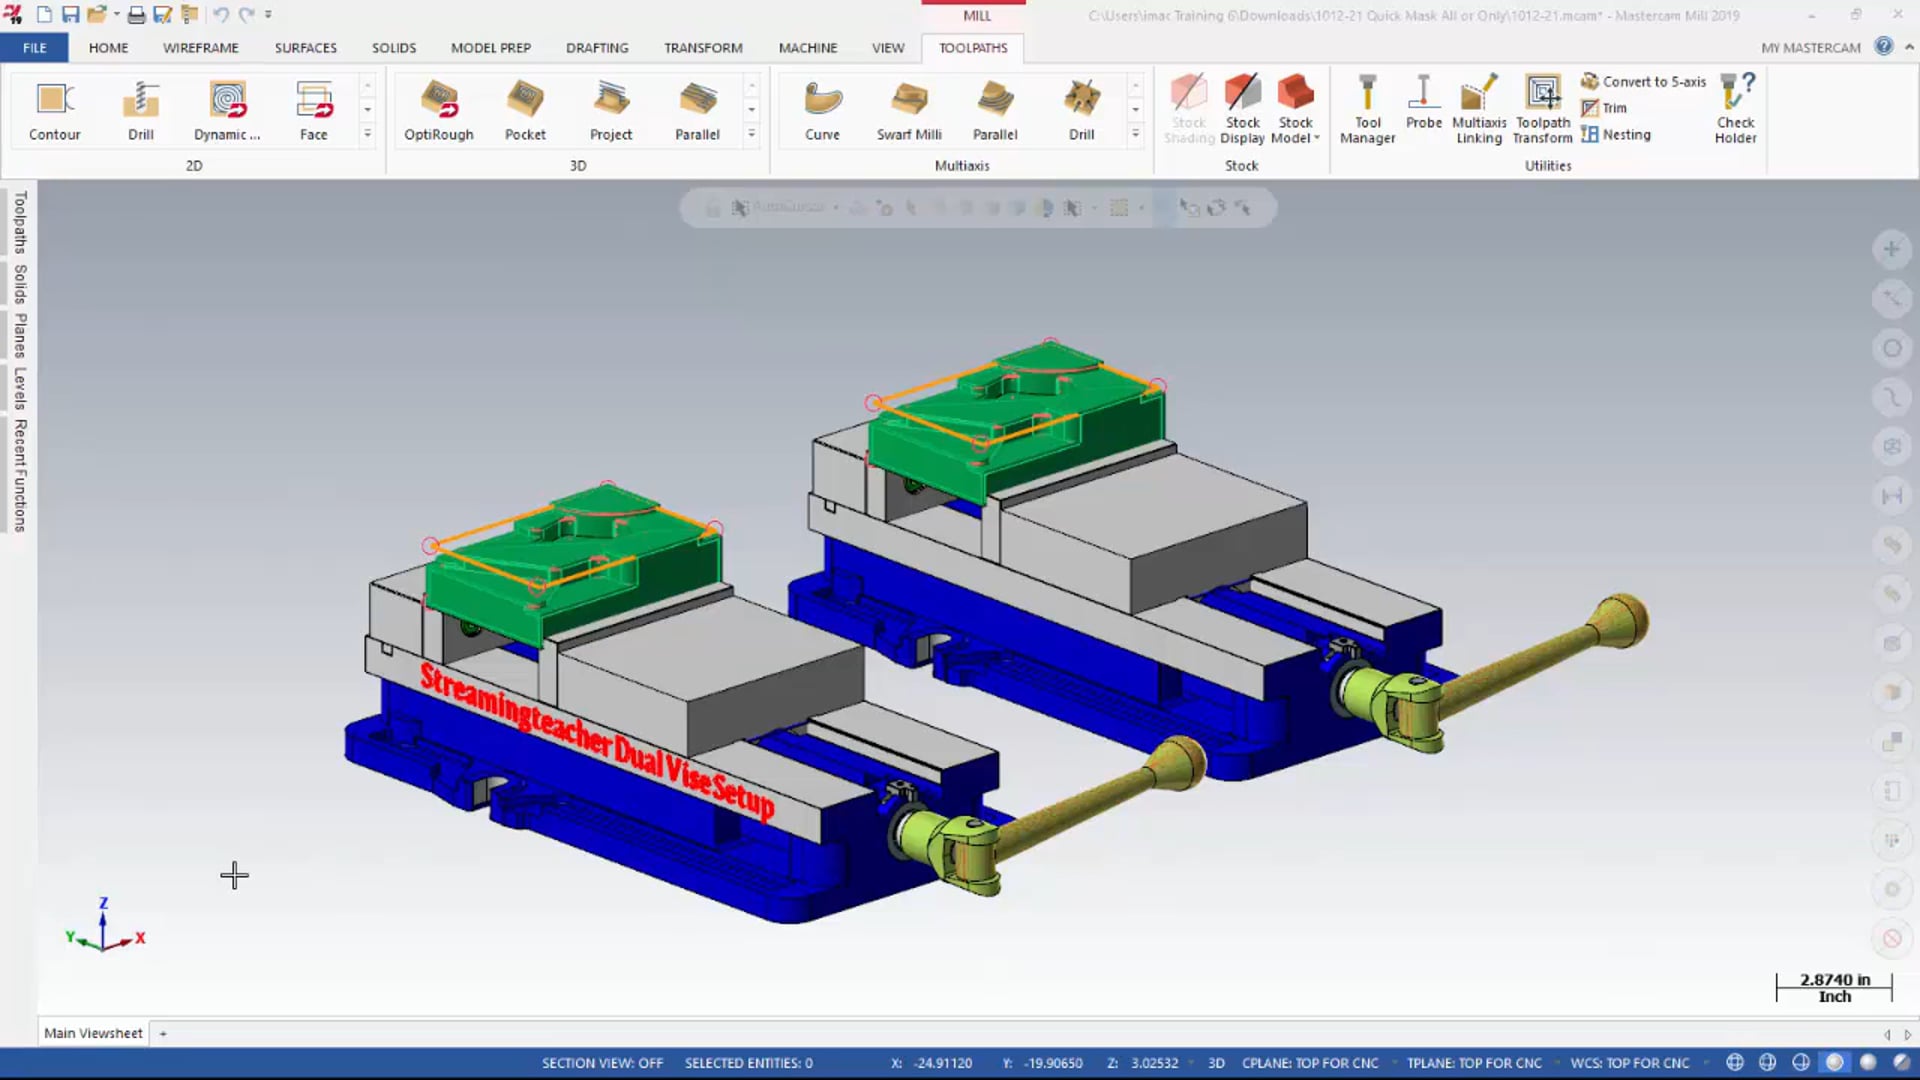Collapse the ribbon with the chevron
The image size is (1920, 1080).
point(1909,47)
